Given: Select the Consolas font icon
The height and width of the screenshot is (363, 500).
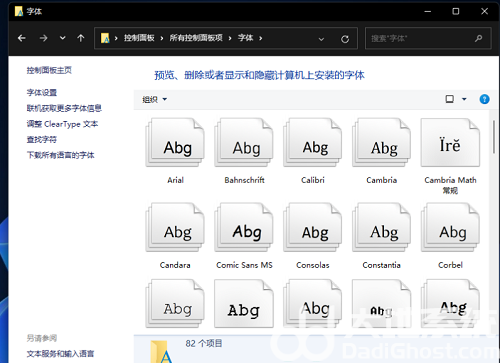Looking at the screenshot, I should pos(313,228).
